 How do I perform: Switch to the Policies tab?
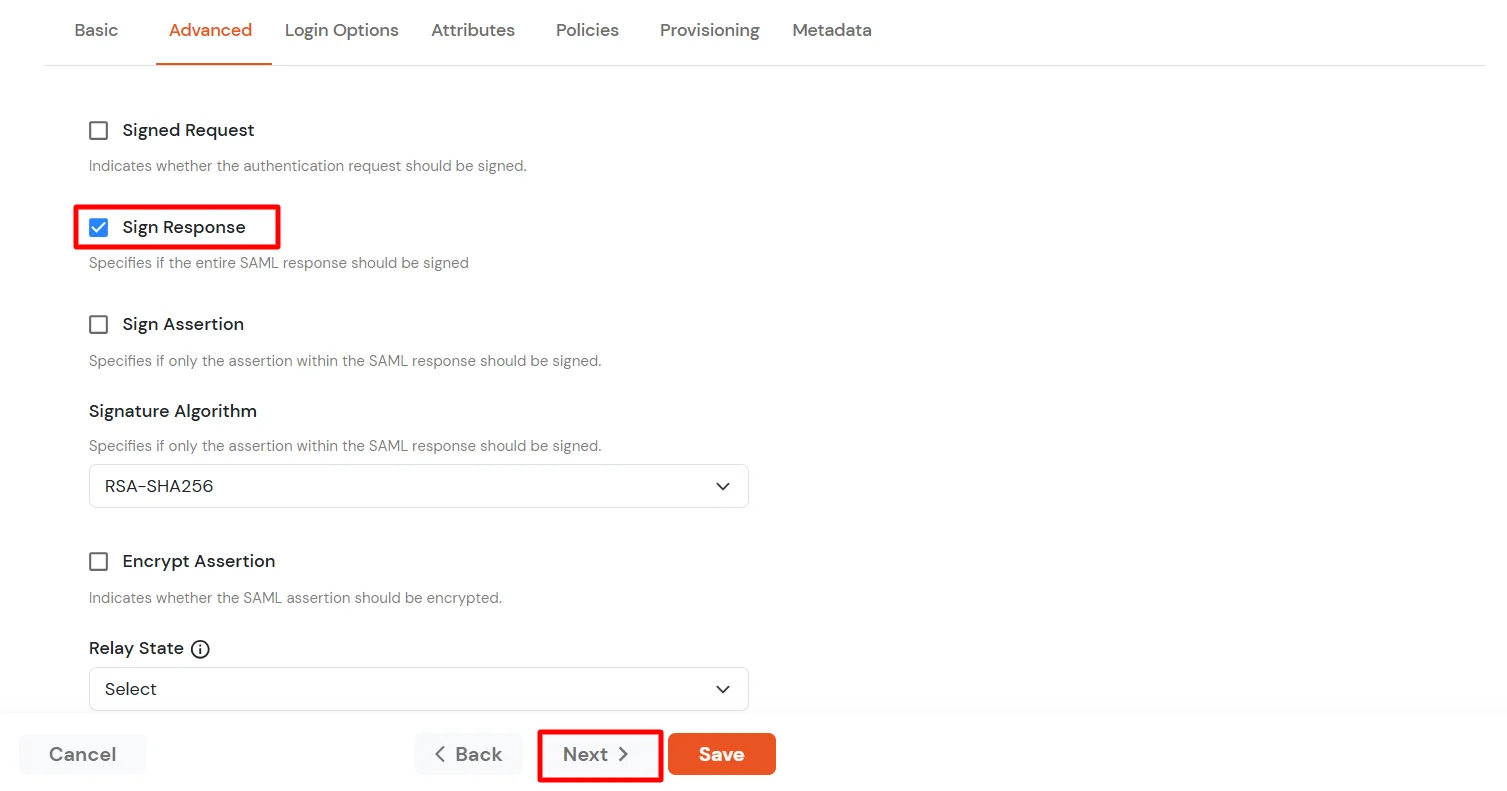pyautogui.click(x=586, y=30)
